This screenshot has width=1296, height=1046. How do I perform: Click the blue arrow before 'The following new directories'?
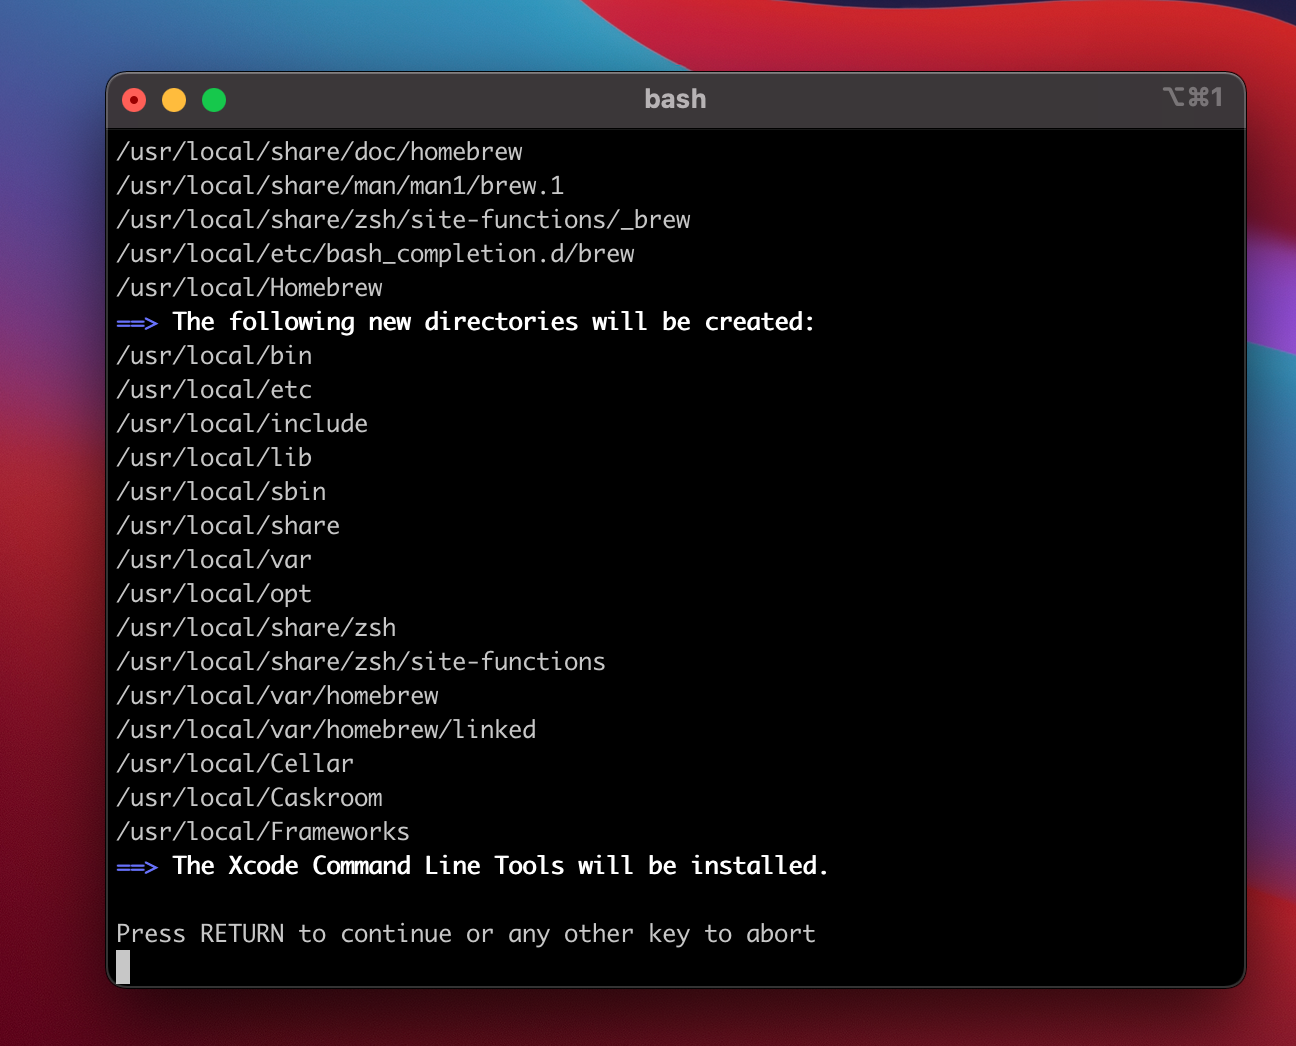pos(137,323)
